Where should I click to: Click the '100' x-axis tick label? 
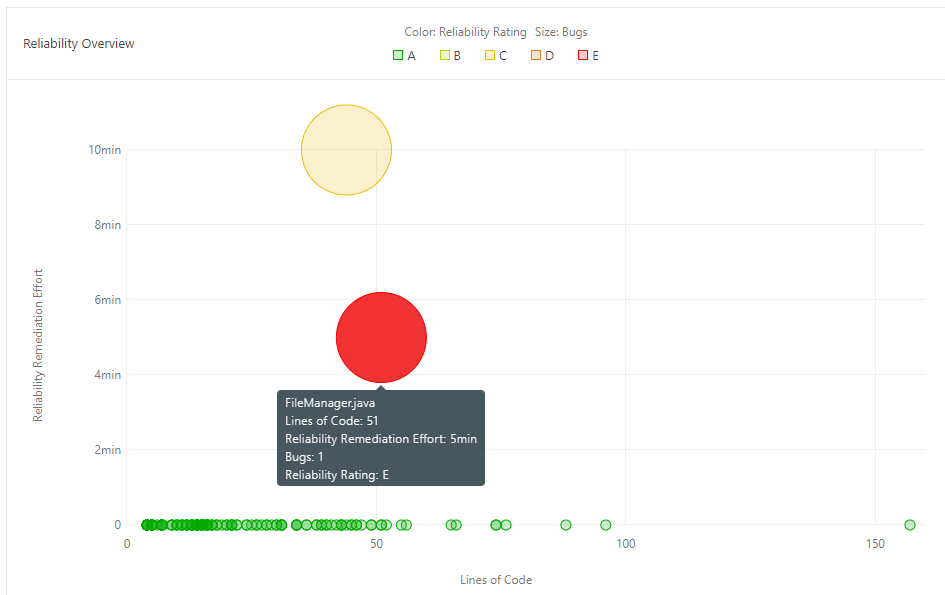(x=626, y=544)
